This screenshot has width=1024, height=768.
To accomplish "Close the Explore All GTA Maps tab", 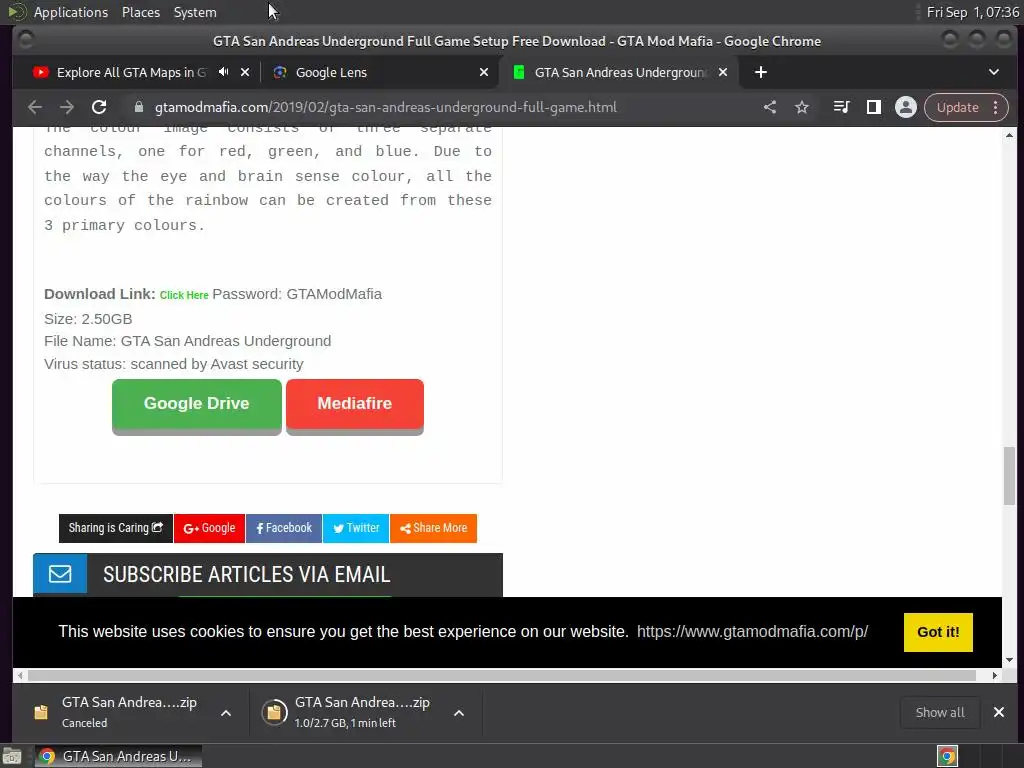I will pyautogui.click(x=245, y=72).
